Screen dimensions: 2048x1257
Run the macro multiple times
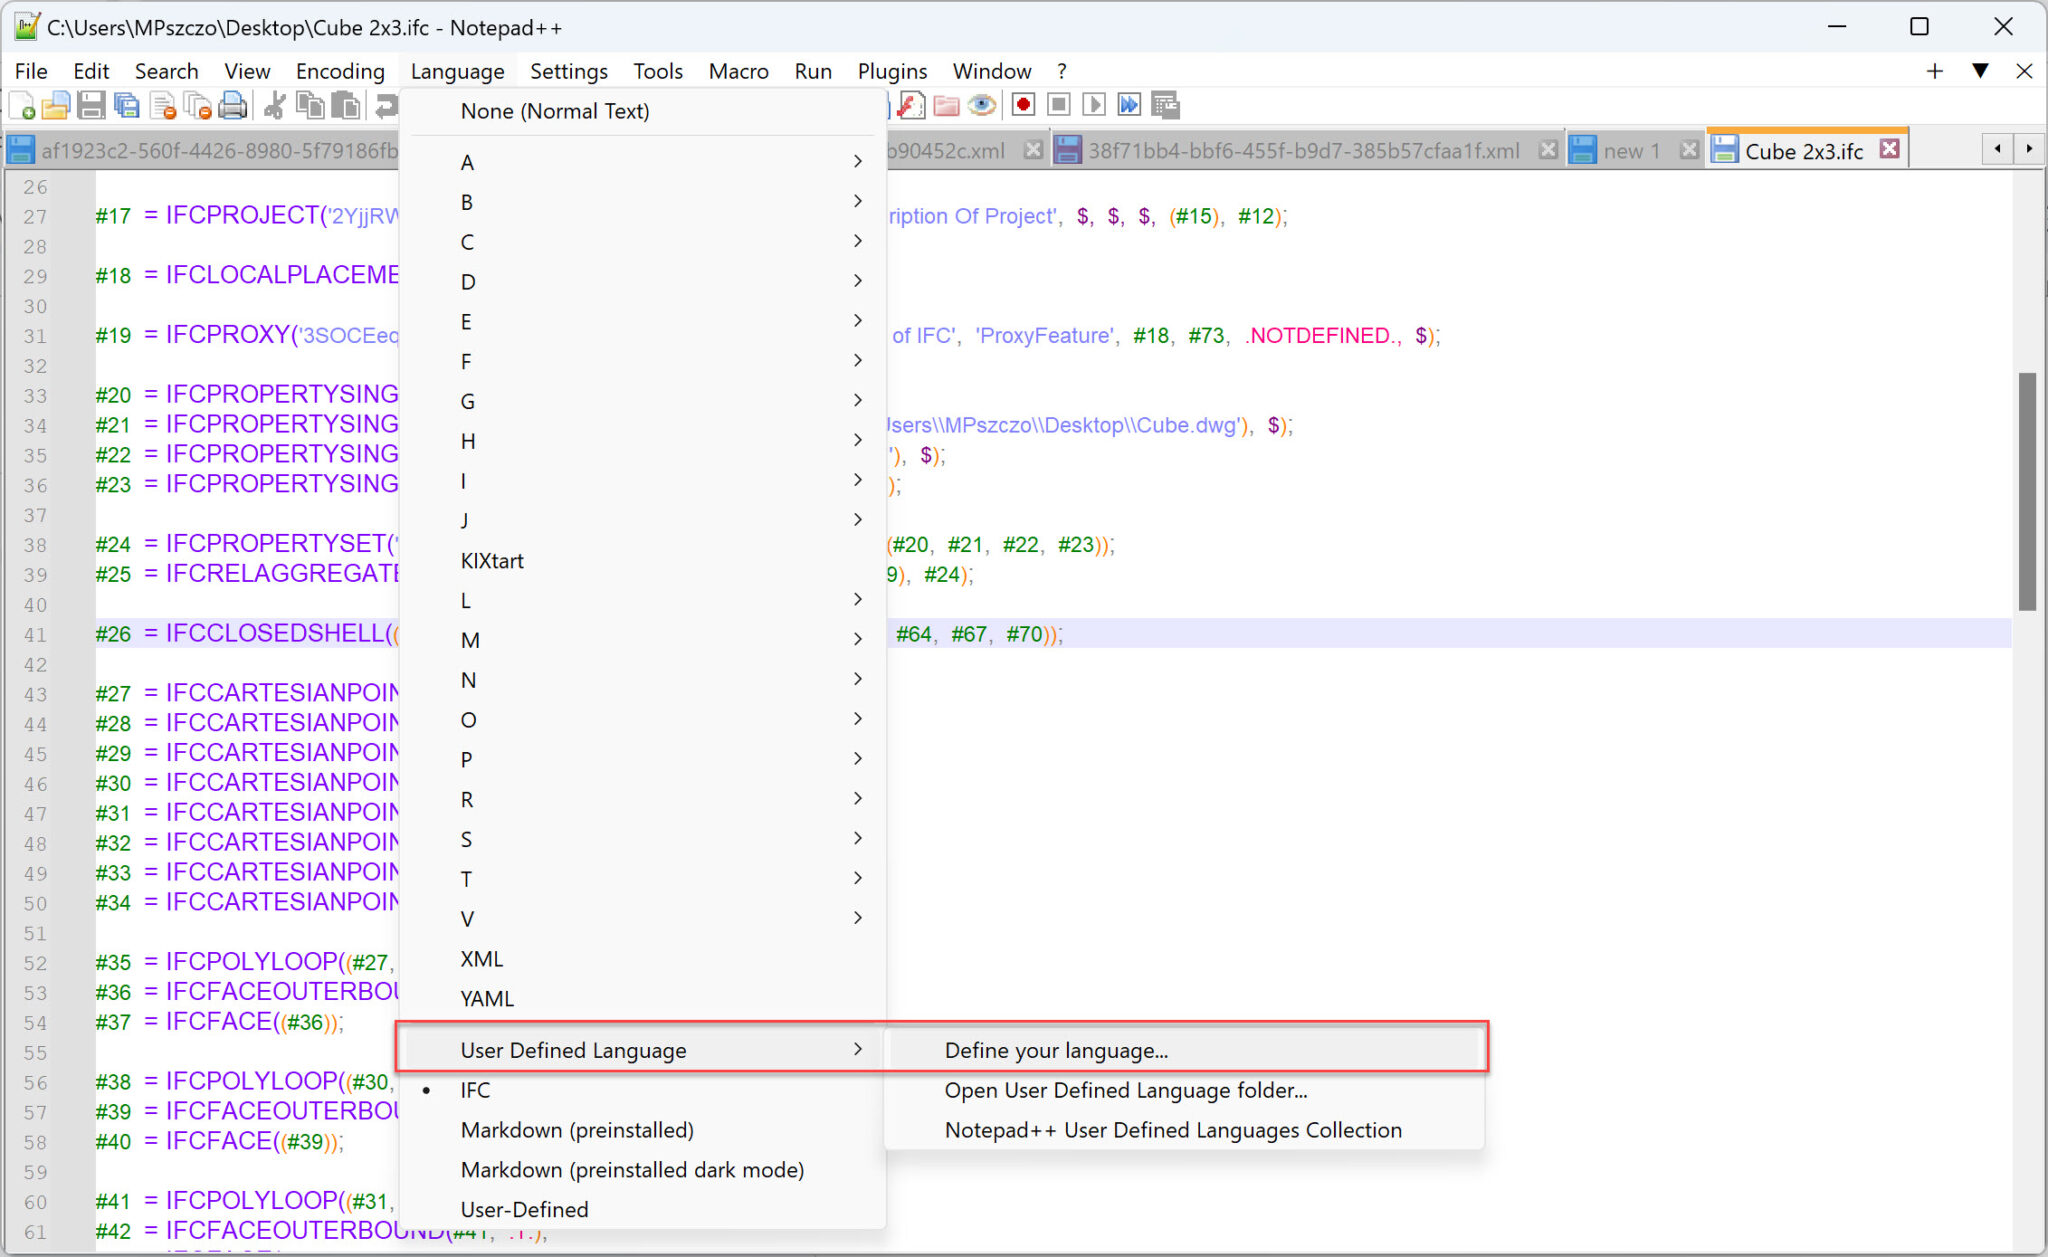pyautogui.click(x=1130, y=105)
